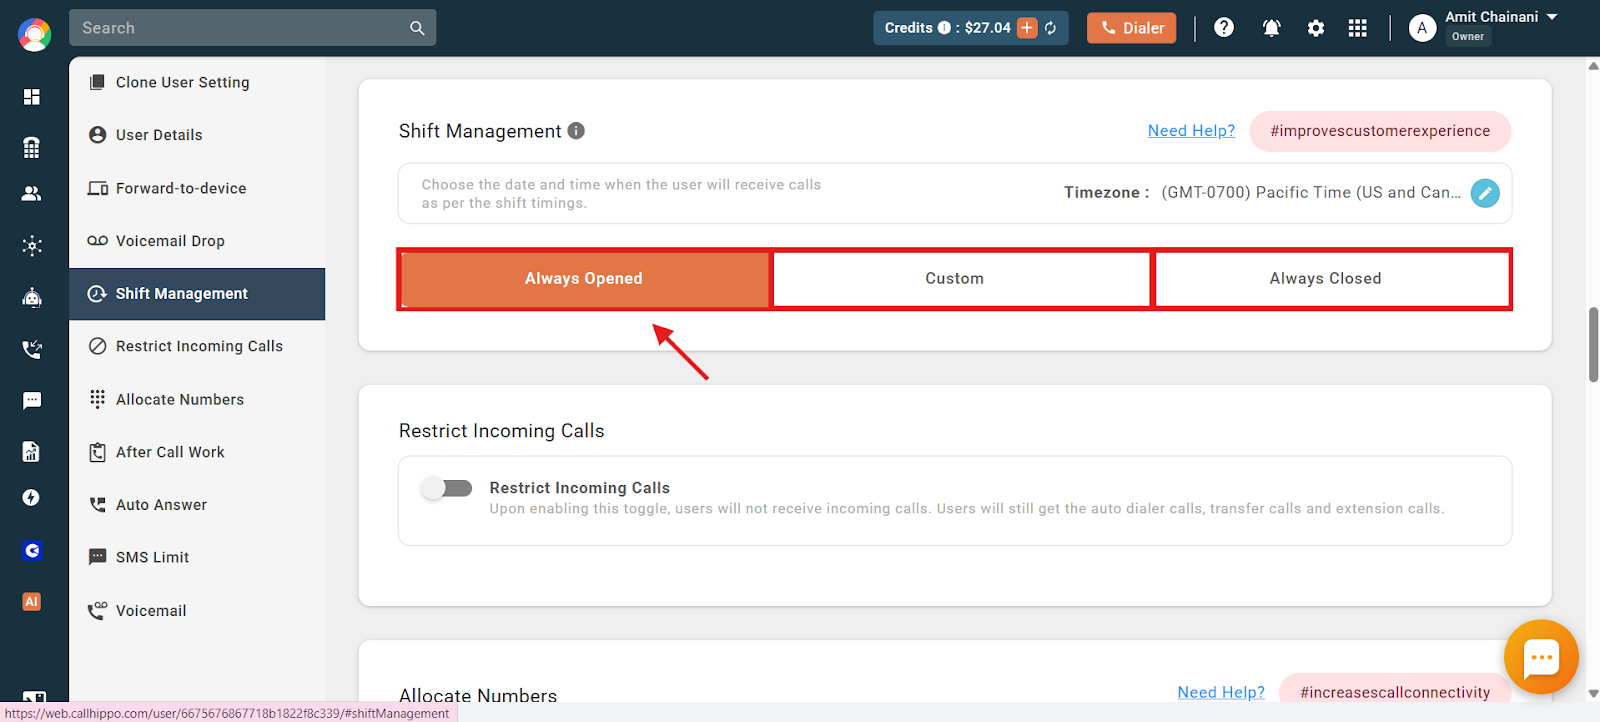
Task: Open the bot icon in left rail
Action: [32, 297]
